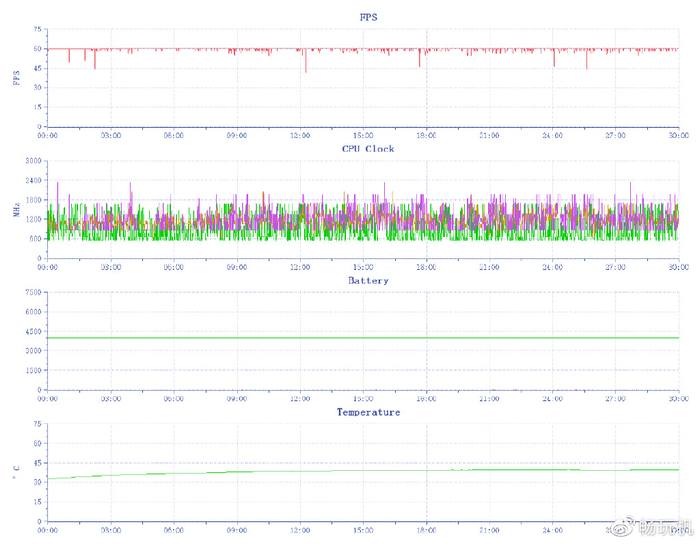Click 15:00 time label under CPU Clock chart

coord(363,267)
